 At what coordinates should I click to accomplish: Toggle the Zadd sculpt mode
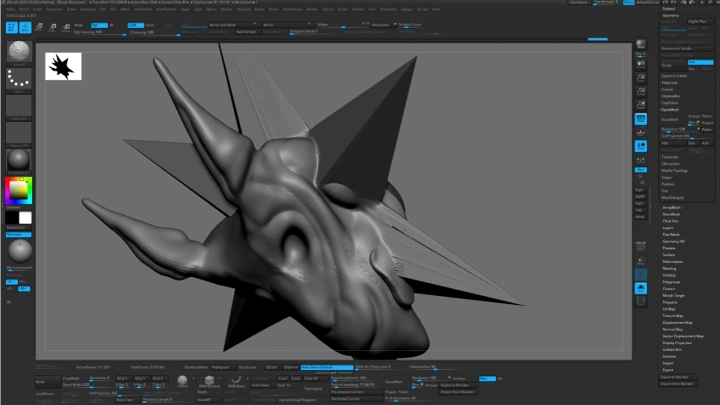(135, 25)
